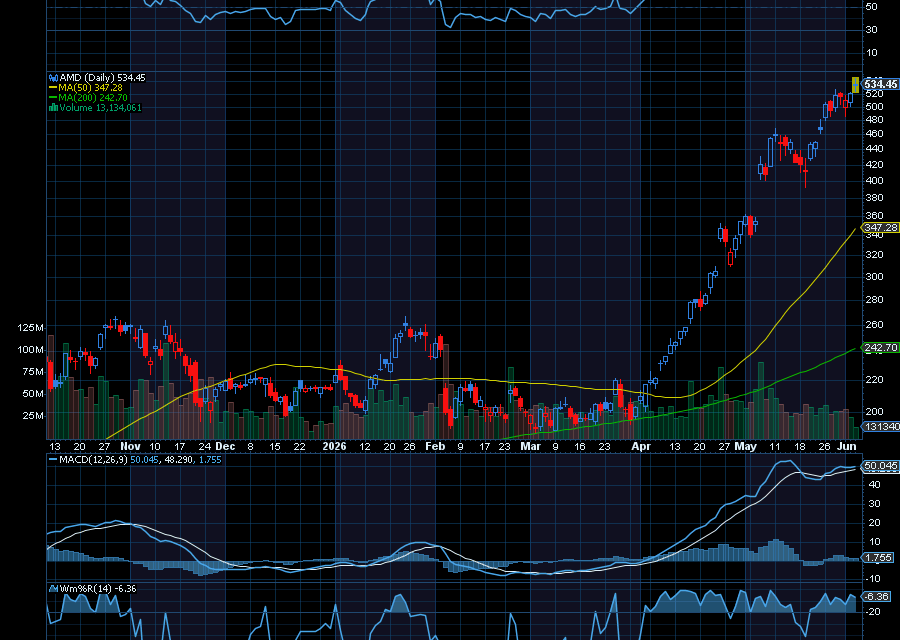The height and width of the screenshot is (640, 900).
Task: Select the MA(200) 242.70 legend text
Action: pyautogui.click(x=93, y=98)
